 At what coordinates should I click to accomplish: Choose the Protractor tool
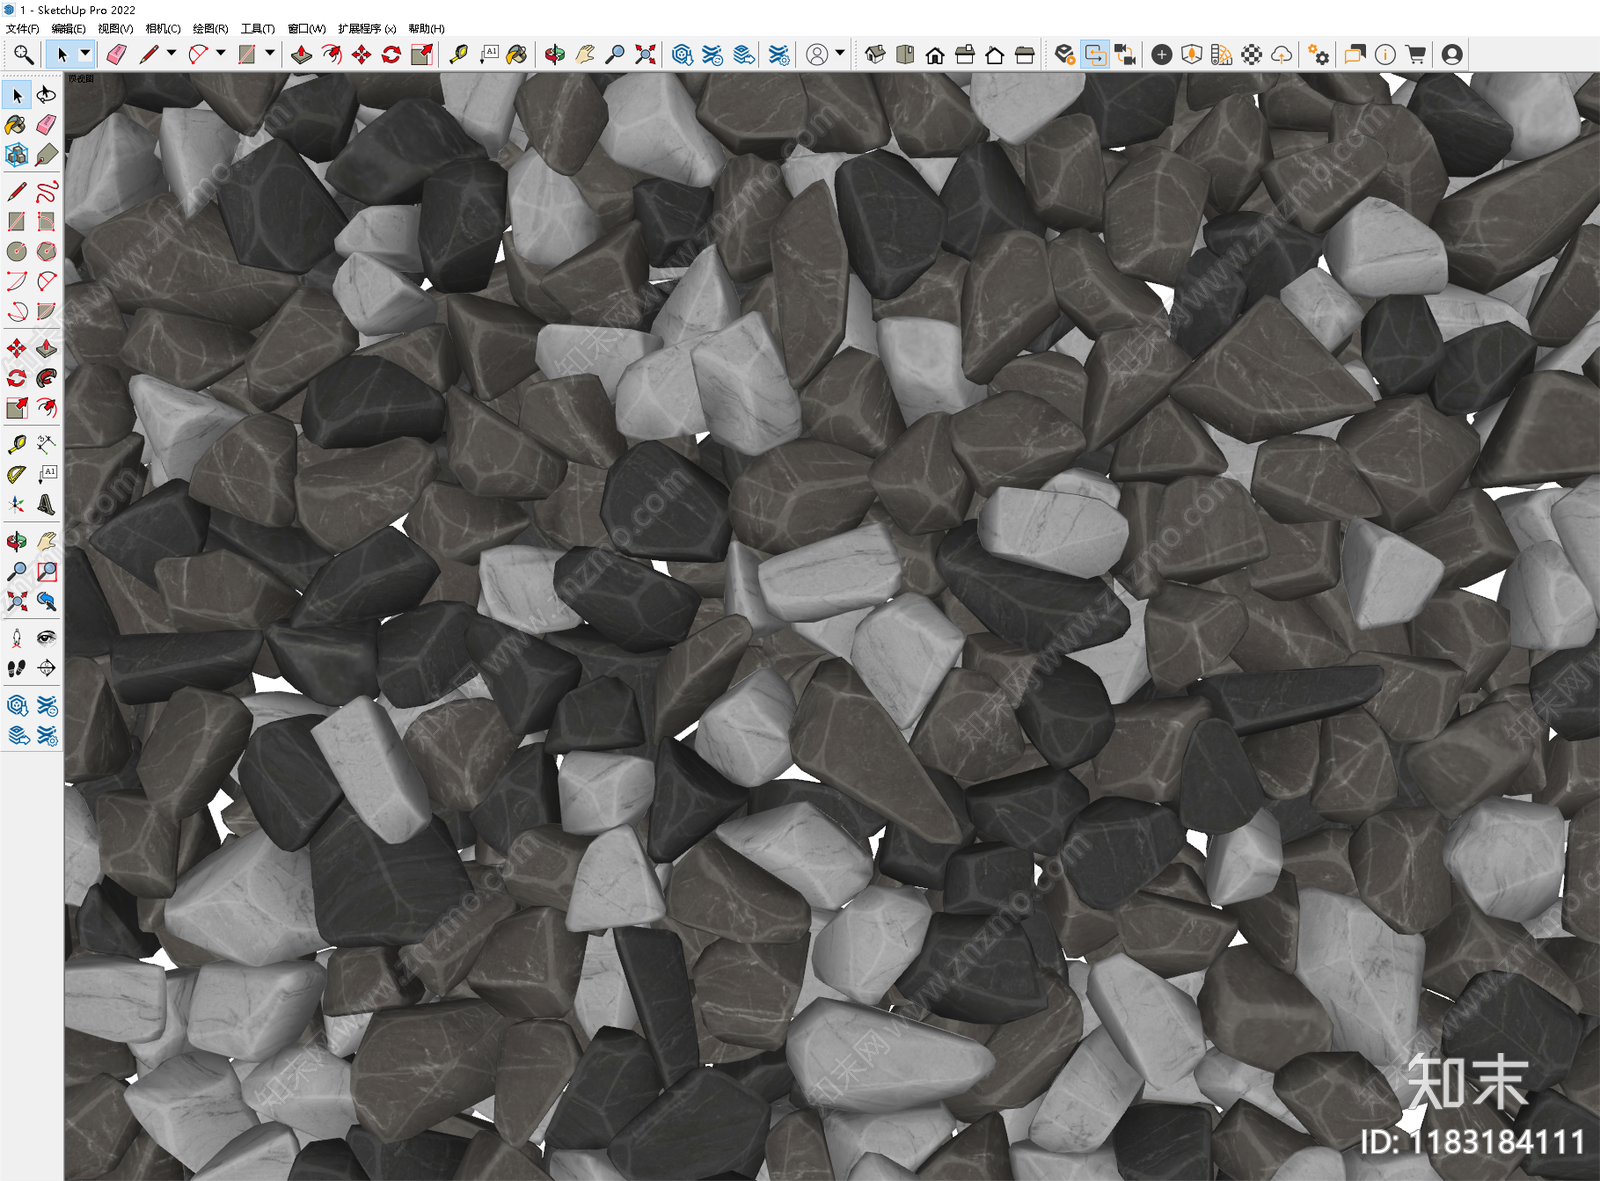17,474
